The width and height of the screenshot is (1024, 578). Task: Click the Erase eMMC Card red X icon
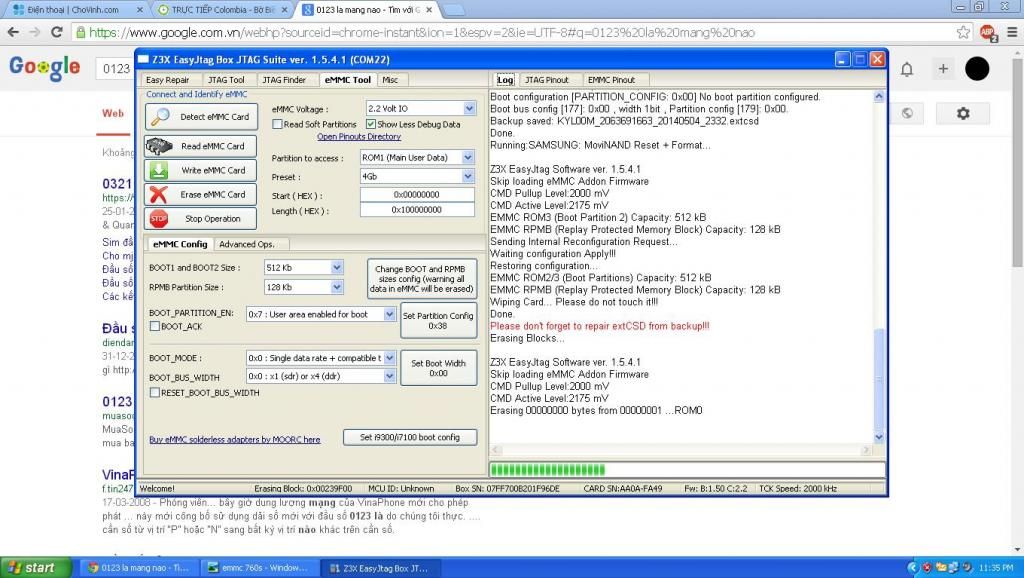159,194
